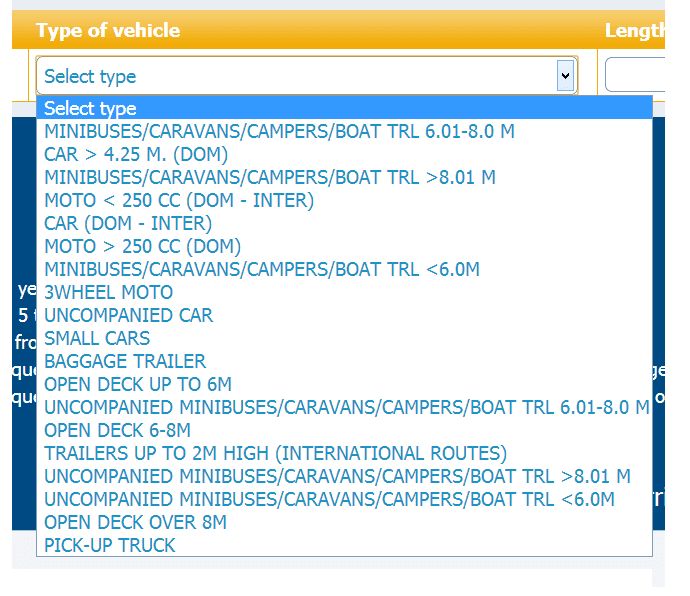Viewport: 690px width, 596px height.
Task: Choose 'CAR (DOM - INTER)' vehicle type
Action: point(128,223)
